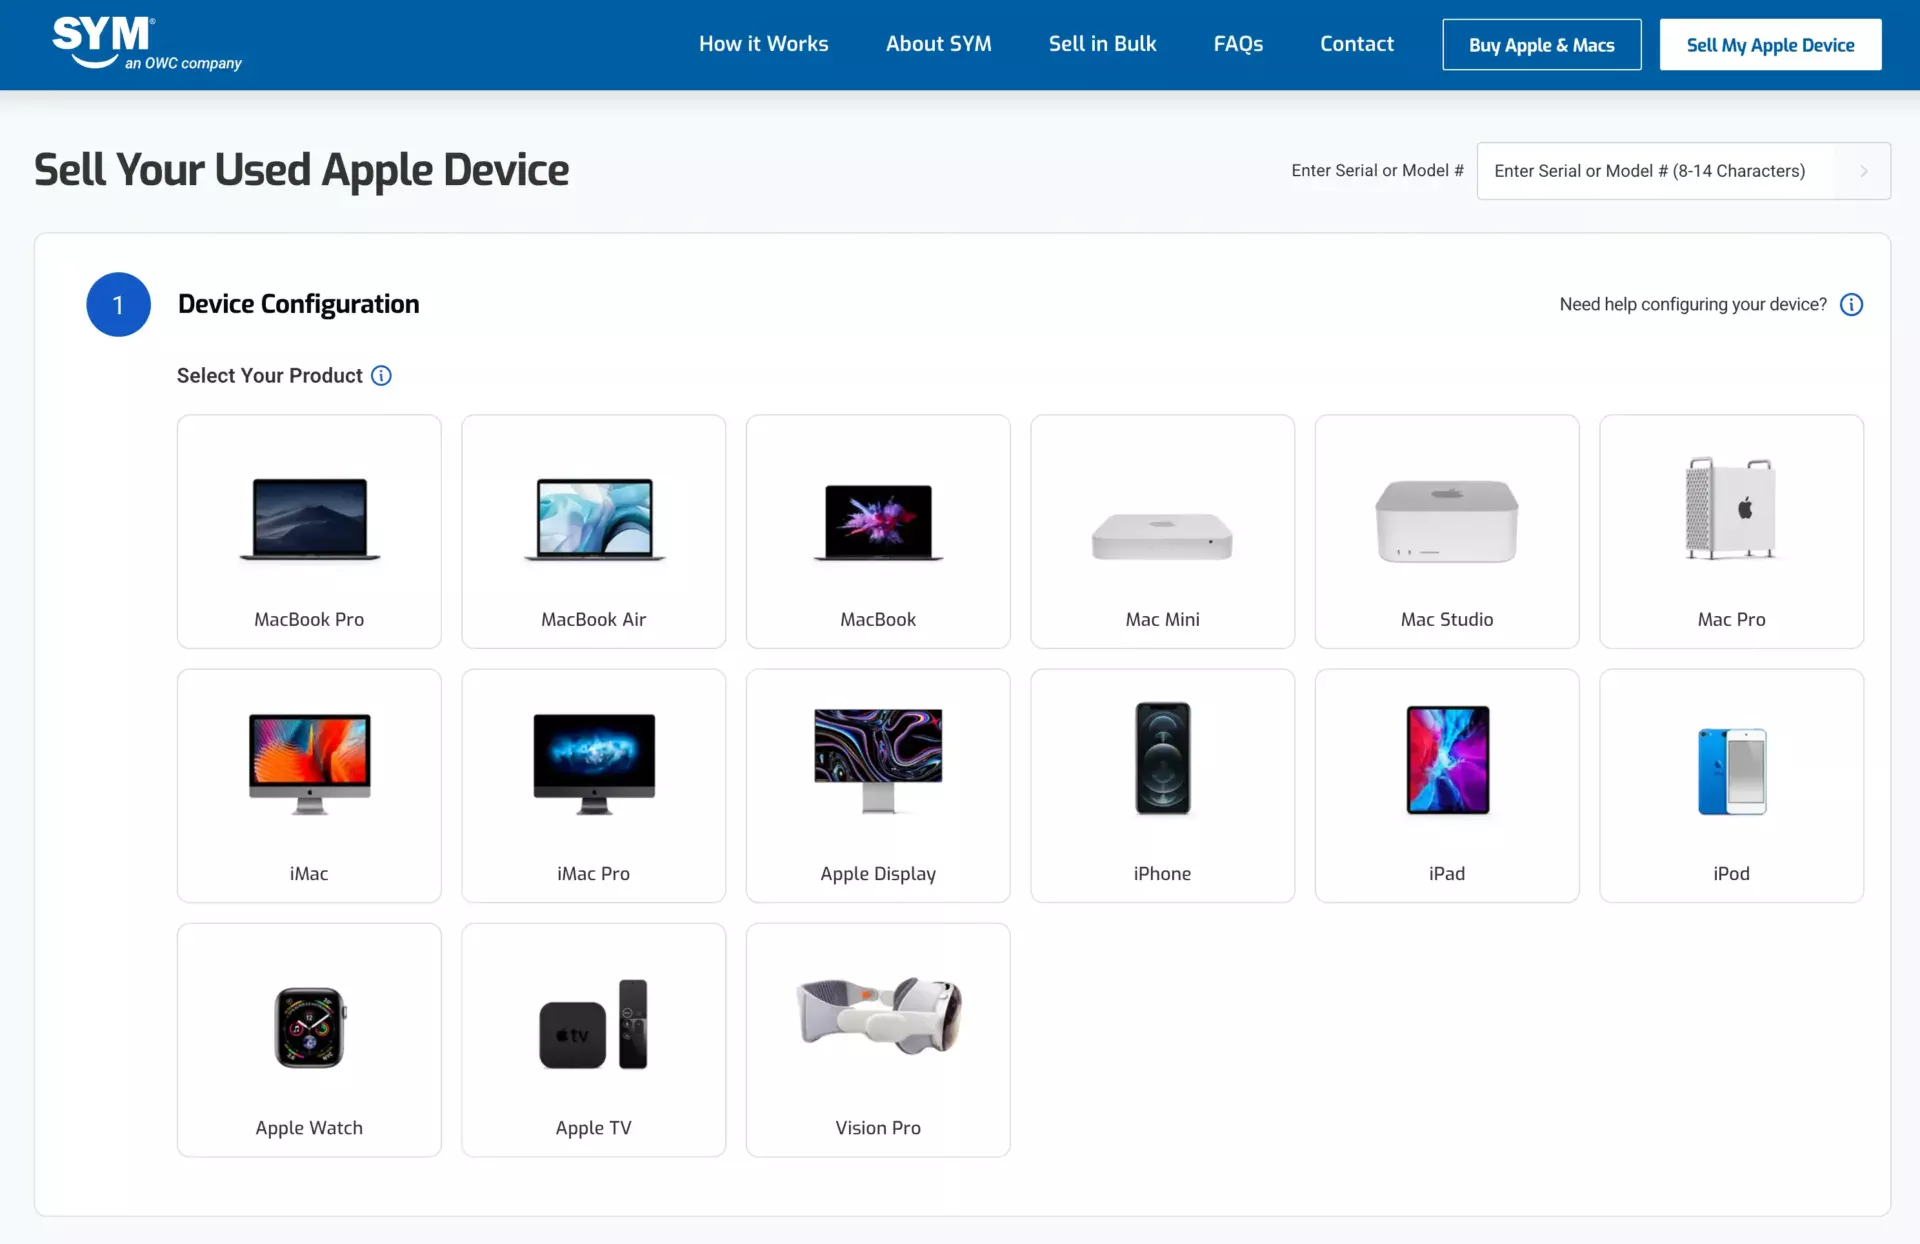Click the iPod label text

tap(1731, 873)
